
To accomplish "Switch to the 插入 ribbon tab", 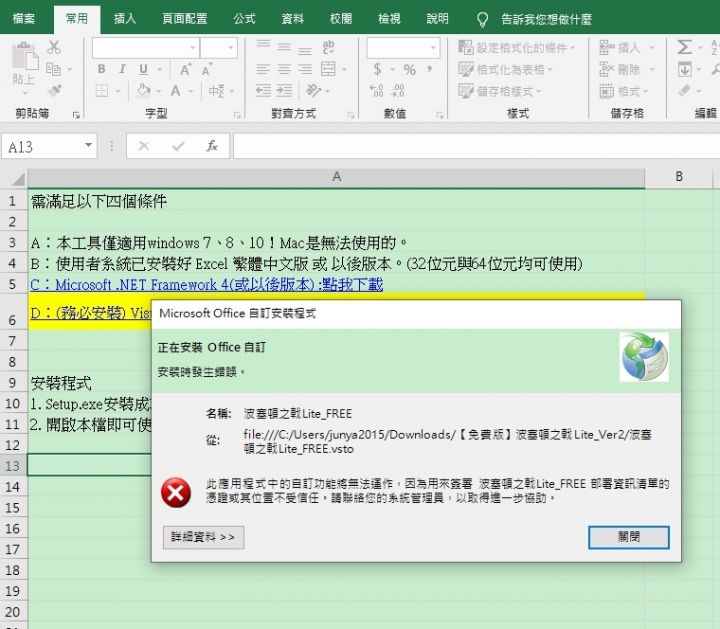I will tap(125, 19).
